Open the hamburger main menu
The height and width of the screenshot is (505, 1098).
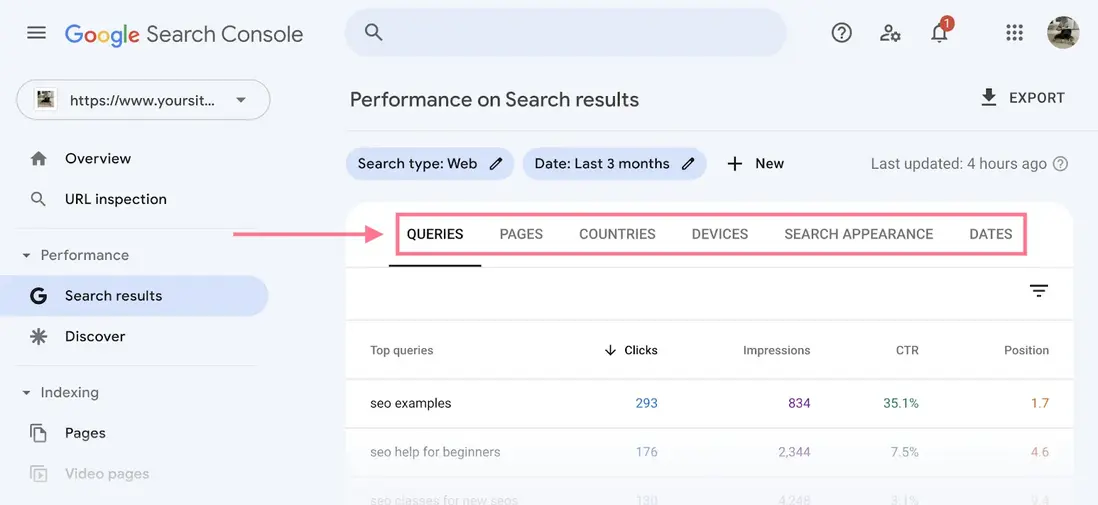point(36,33)
